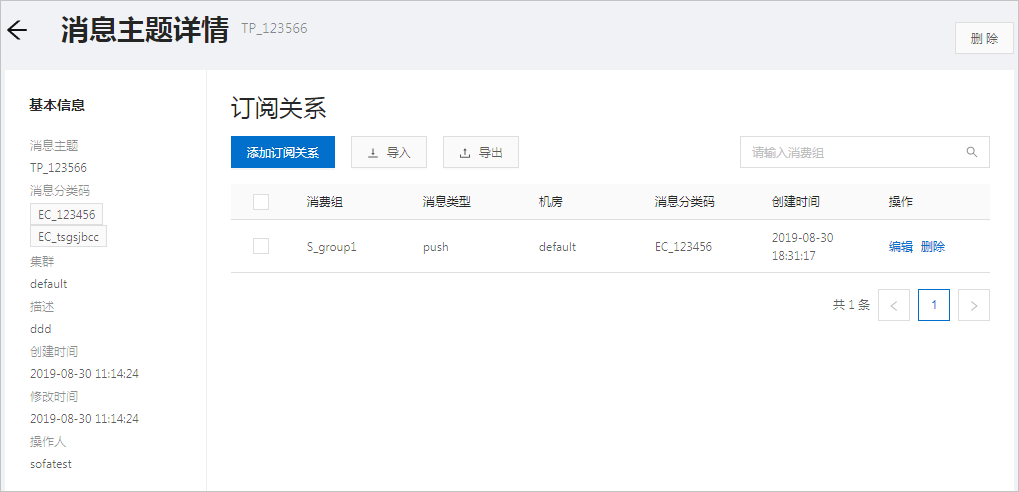Click the TP_123566 subtitle beside page title
1019x492 pixels.
pos(274,28)
